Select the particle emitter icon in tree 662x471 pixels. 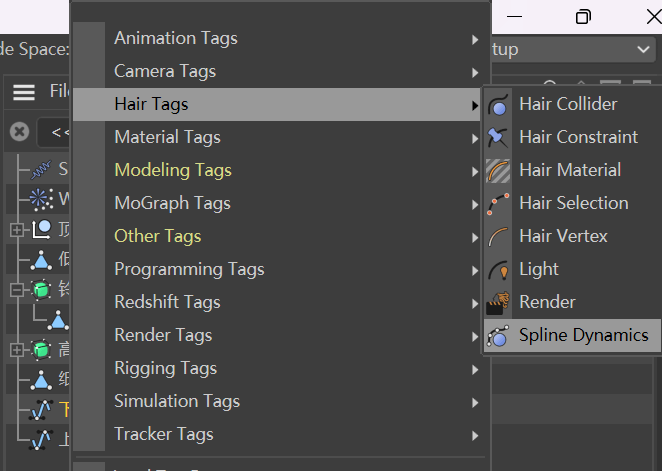pos(41,199)
